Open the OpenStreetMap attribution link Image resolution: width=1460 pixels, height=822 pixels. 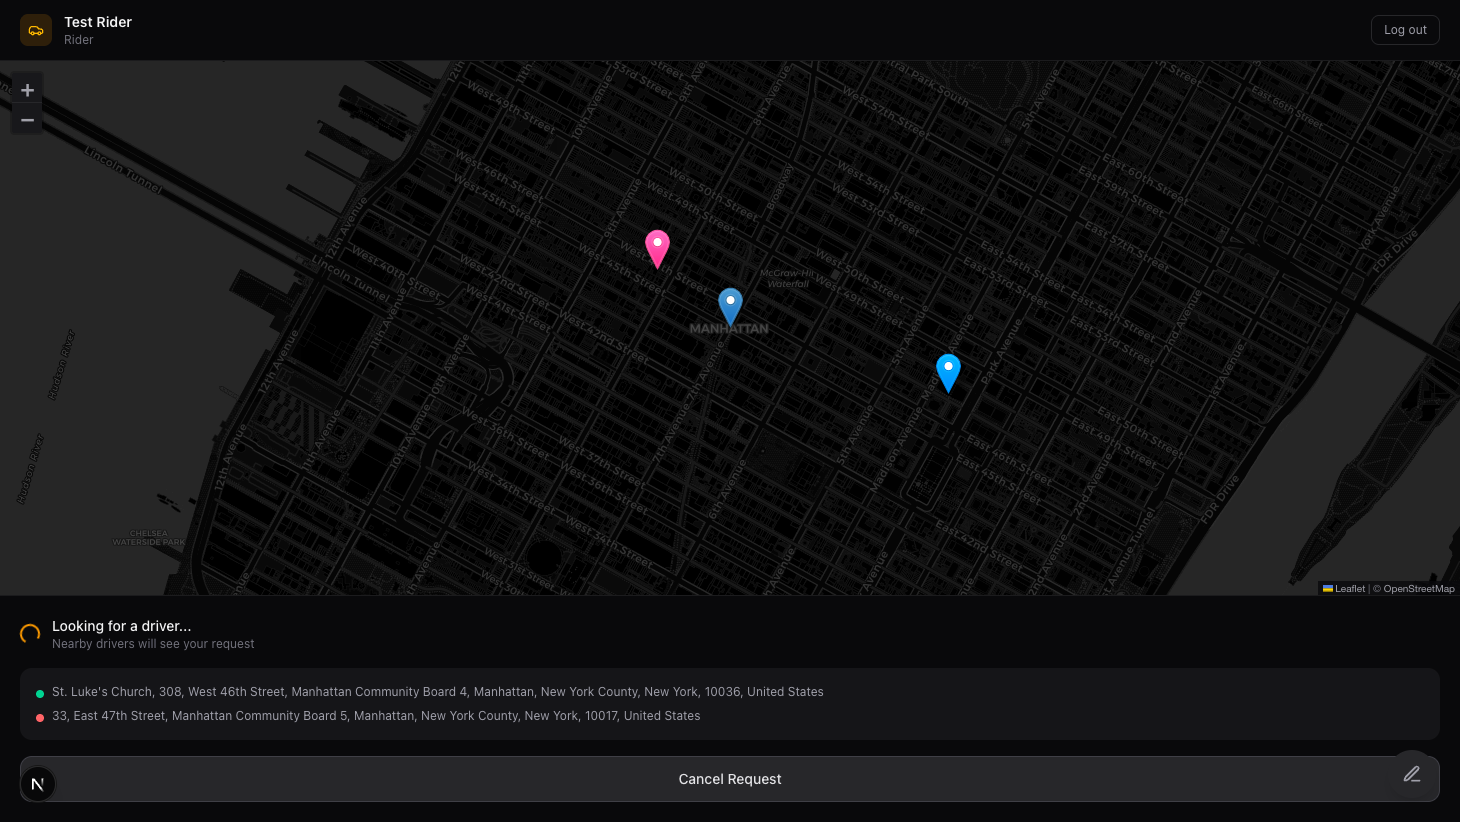[x=1418, y=589]
